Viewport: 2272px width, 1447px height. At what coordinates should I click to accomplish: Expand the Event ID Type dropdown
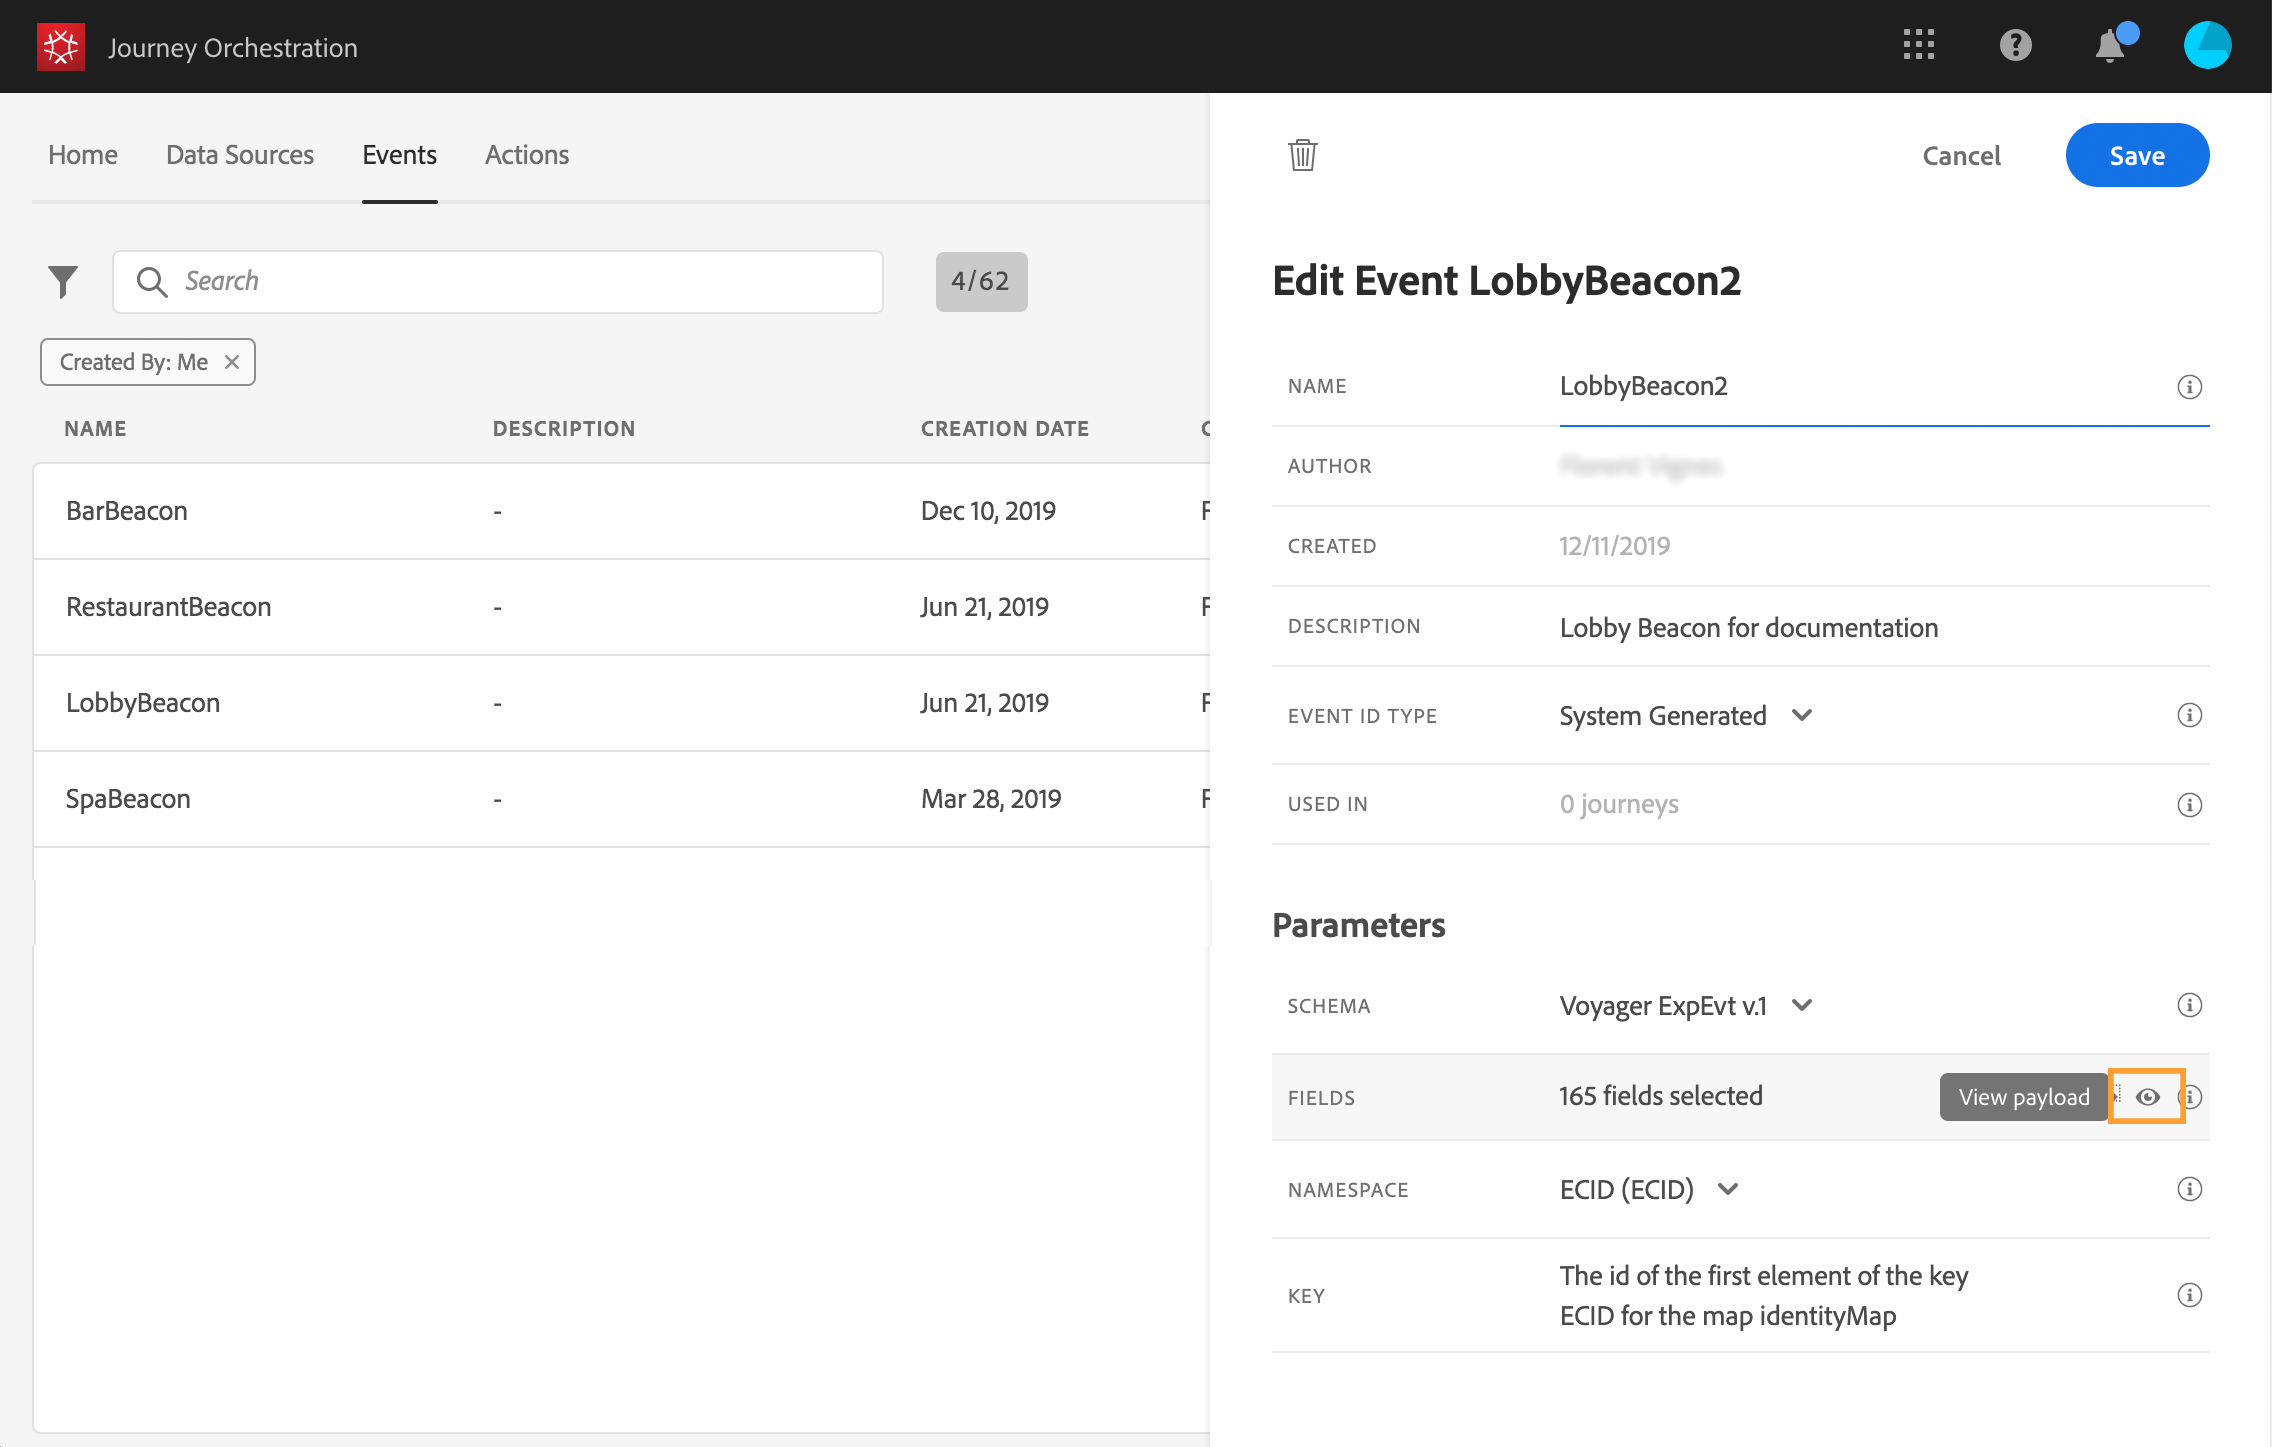click(1802, 715)
